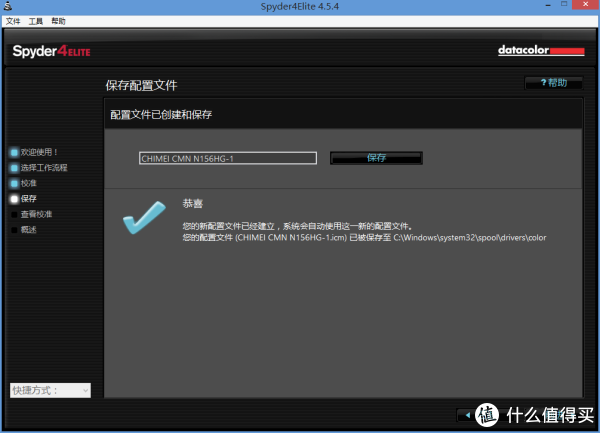Click the blue indicator beside 选择工作流程
The image size is (600, 433).
tap(14, 168)
